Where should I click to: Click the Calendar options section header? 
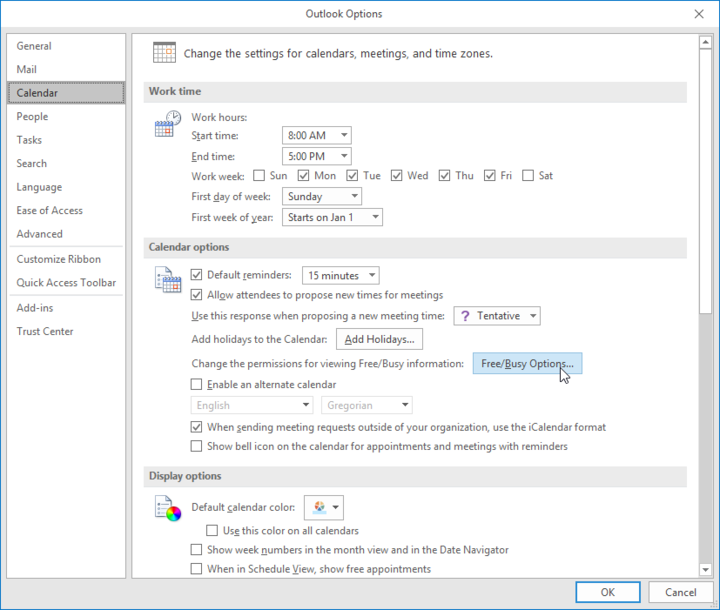[x=415, y=248]
